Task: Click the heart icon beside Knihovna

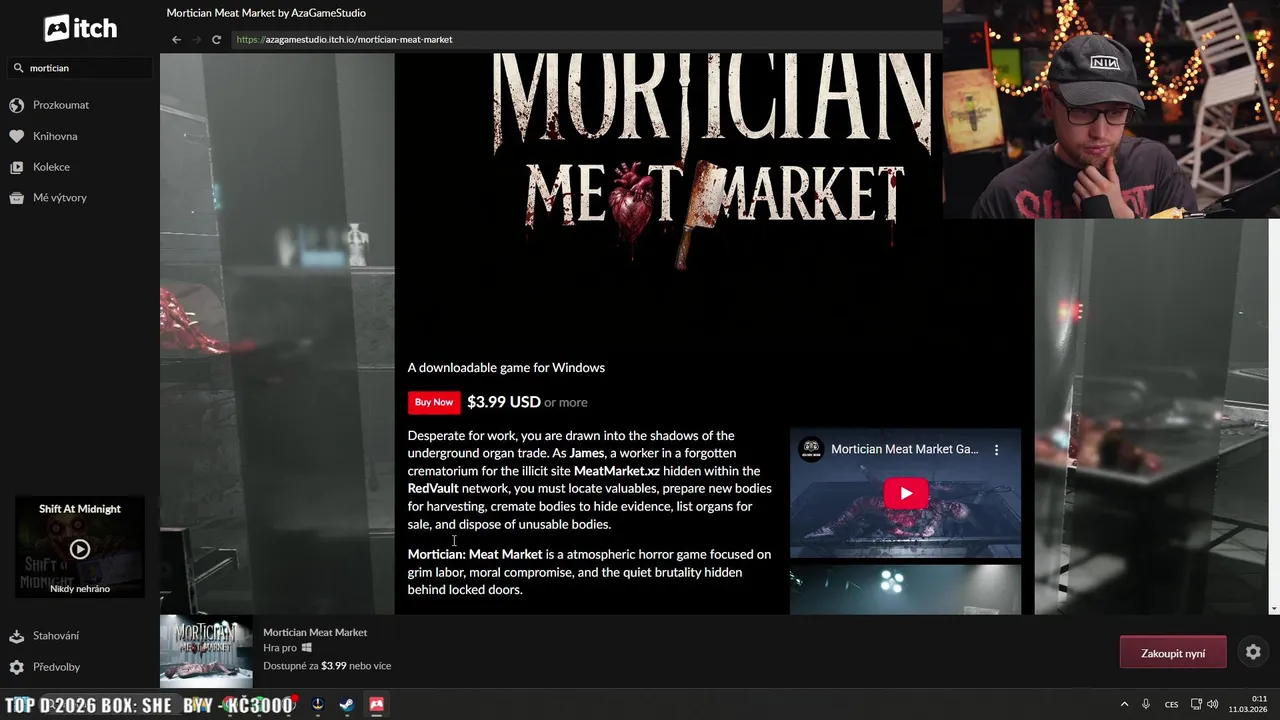Action: (x=16, y=136)
